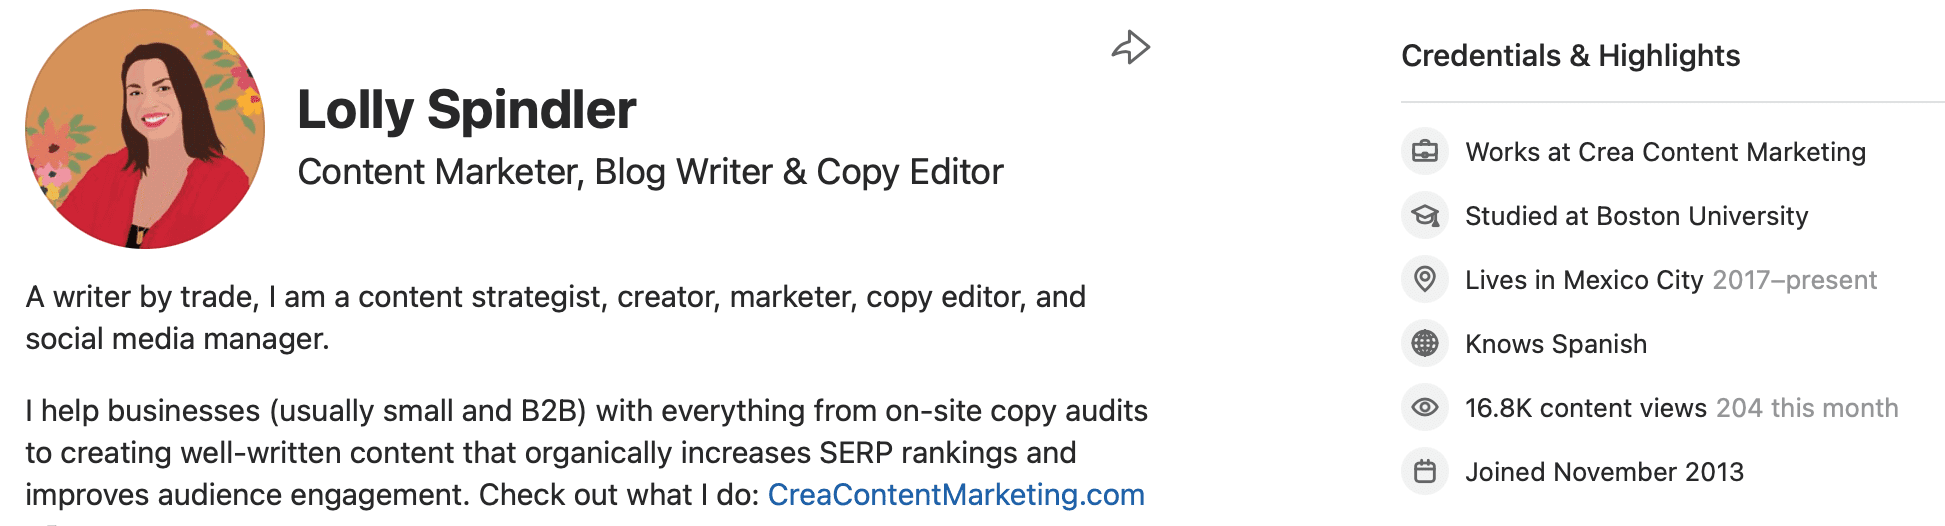Open Lolly Spindler's profile picture
Image resolution: width=1945 pixels, height=526 pixels.
click(x=145, y=129)
